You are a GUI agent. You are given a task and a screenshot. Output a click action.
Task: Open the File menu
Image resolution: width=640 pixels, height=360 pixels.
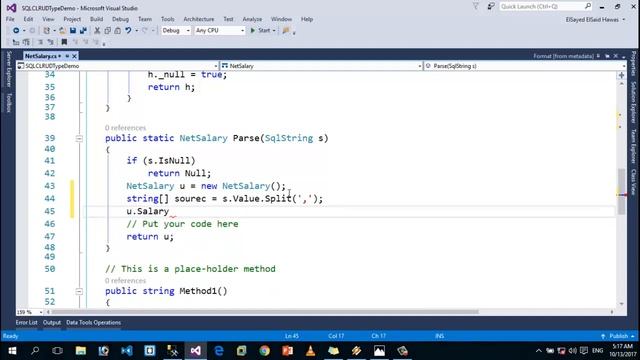10,19
